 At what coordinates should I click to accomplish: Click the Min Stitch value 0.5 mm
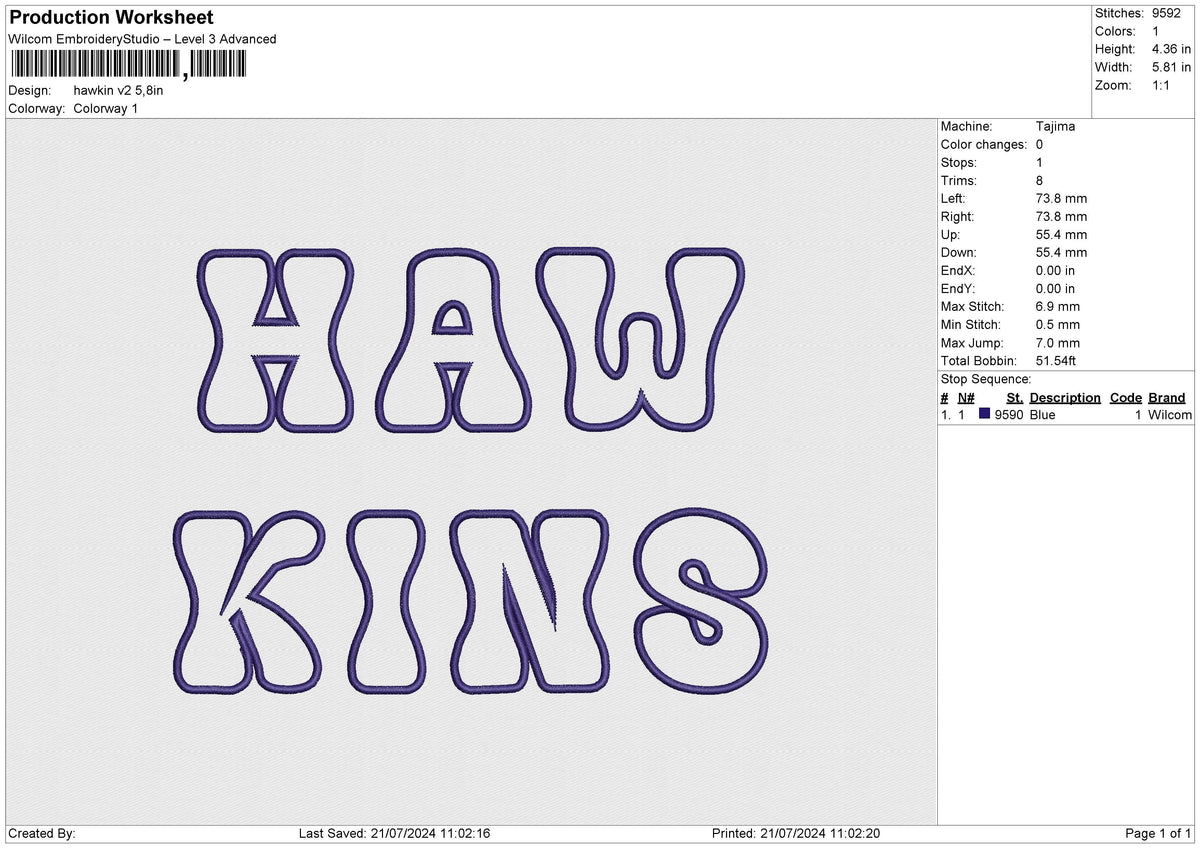[1058, 325]
